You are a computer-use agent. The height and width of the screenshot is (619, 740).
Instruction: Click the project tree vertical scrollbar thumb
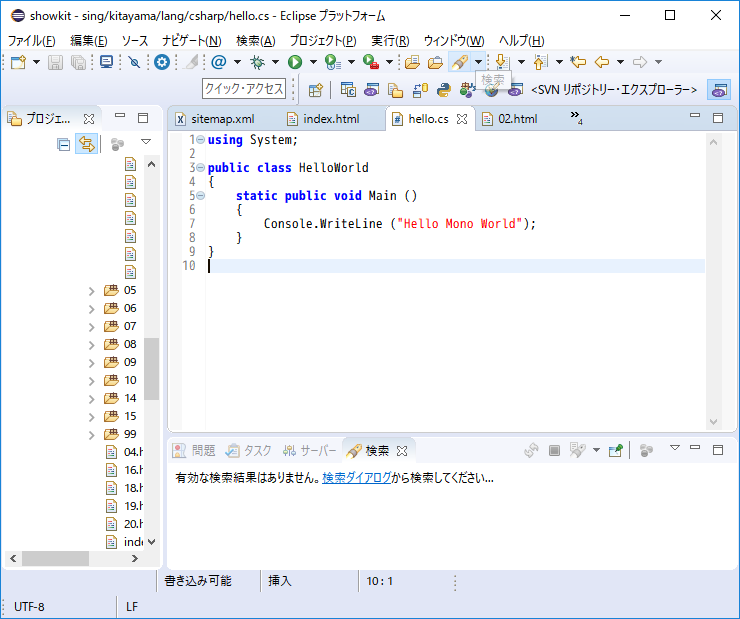(x=151, y=369)
